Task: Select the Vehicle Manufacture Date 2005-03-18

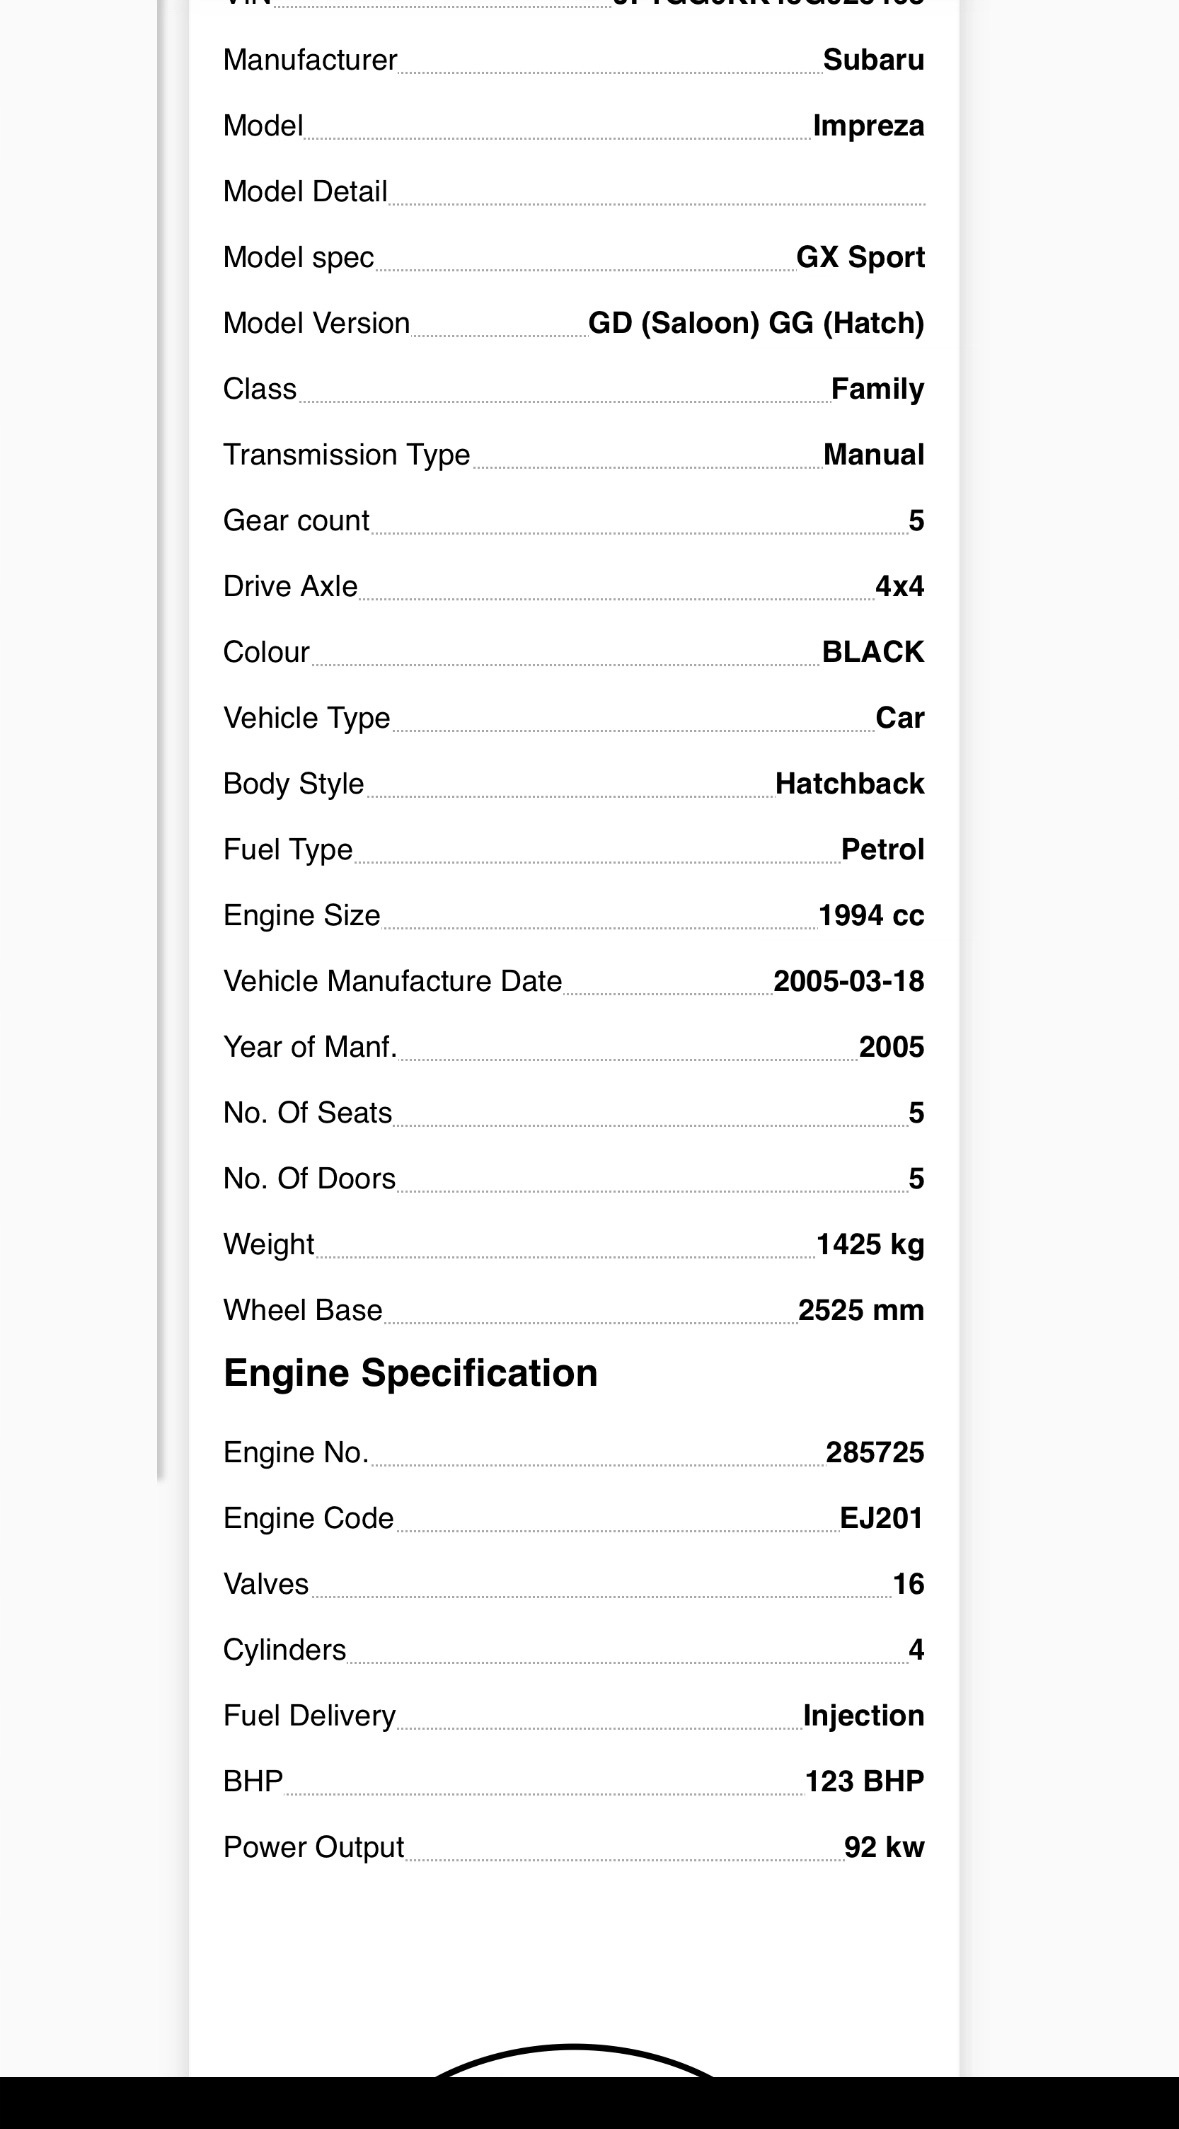Action: click(849, 981)
